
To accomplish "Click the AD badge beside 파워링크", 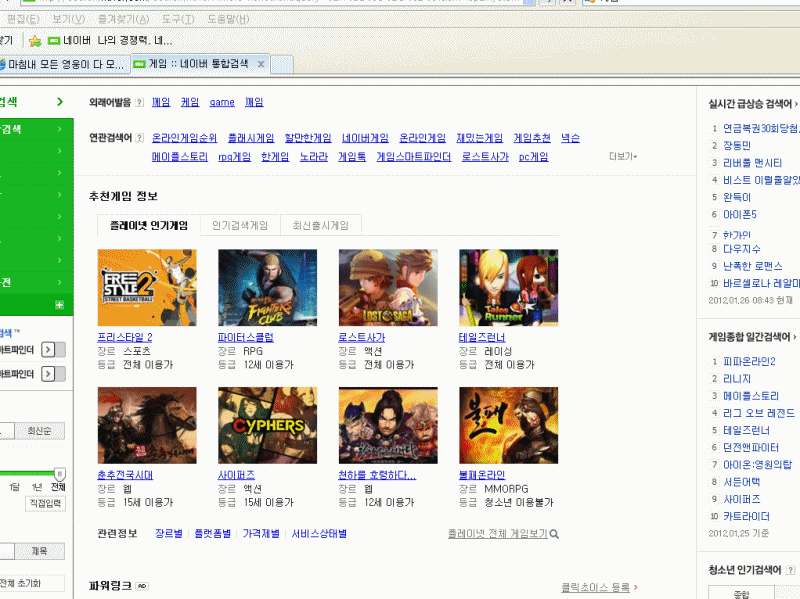I will (142, 586).
